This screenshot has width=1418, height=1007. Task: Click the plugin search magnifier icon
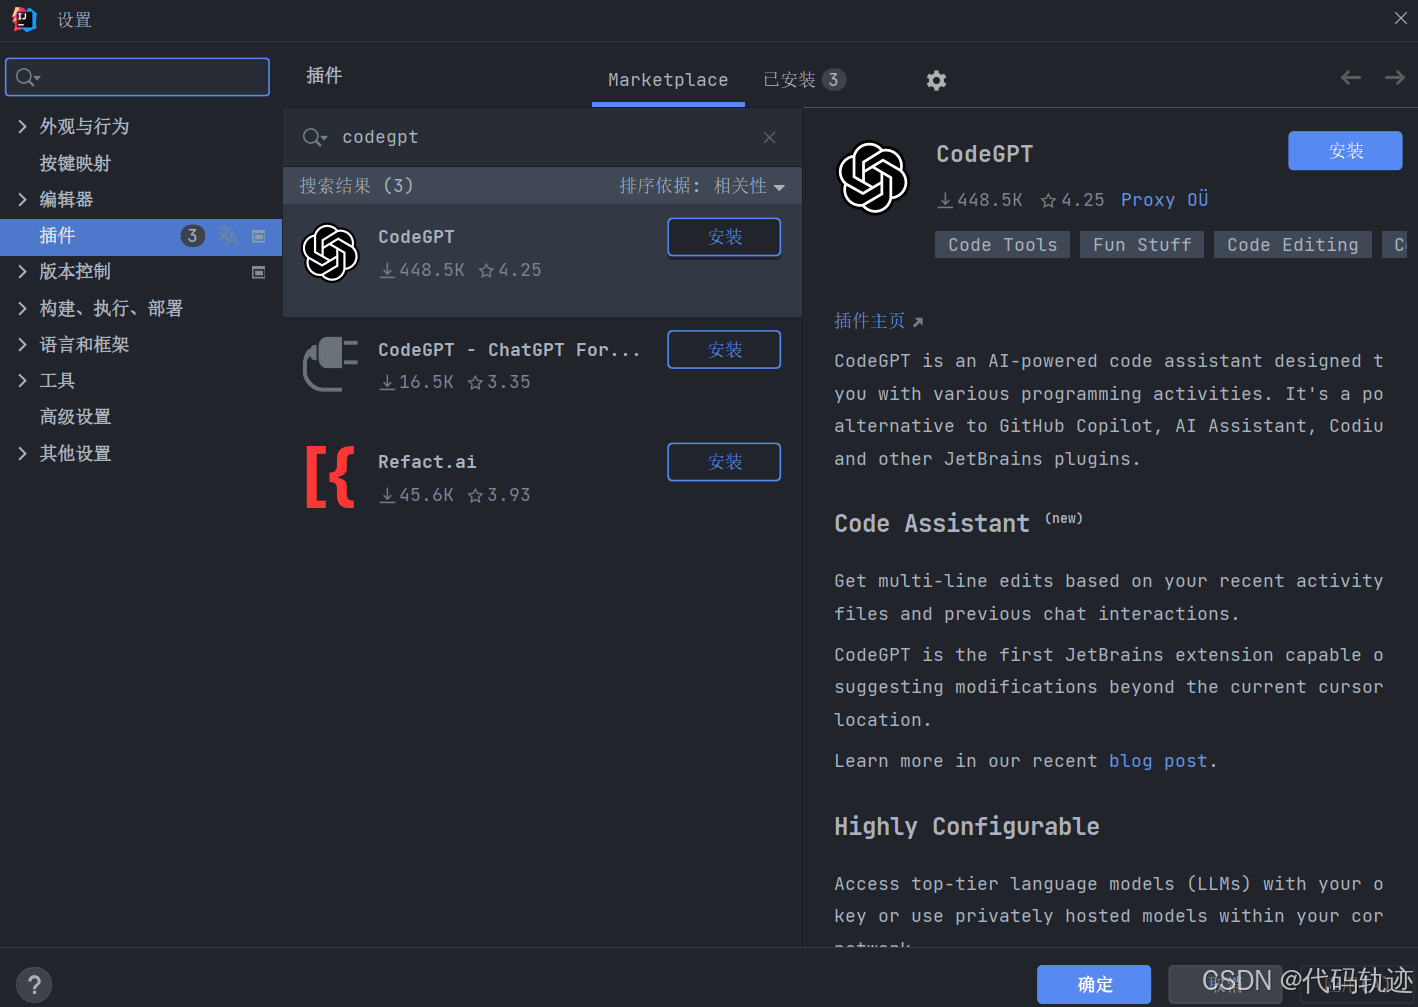(x=313, y=137)
